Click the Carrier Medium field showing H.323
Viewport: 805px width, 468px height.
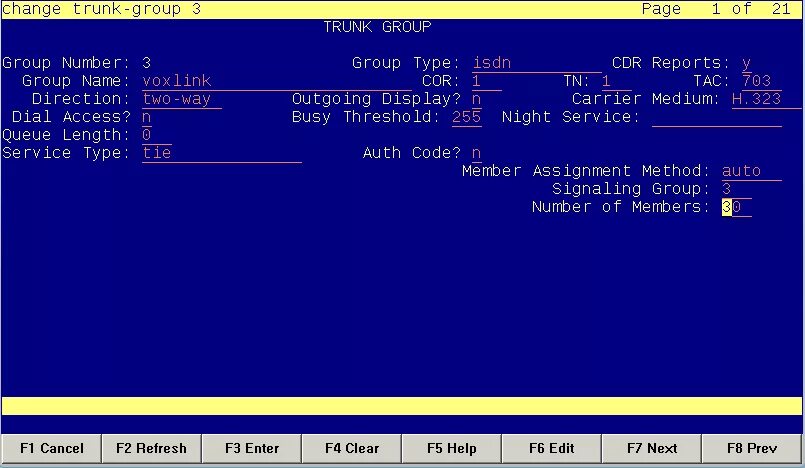(766, 99)
